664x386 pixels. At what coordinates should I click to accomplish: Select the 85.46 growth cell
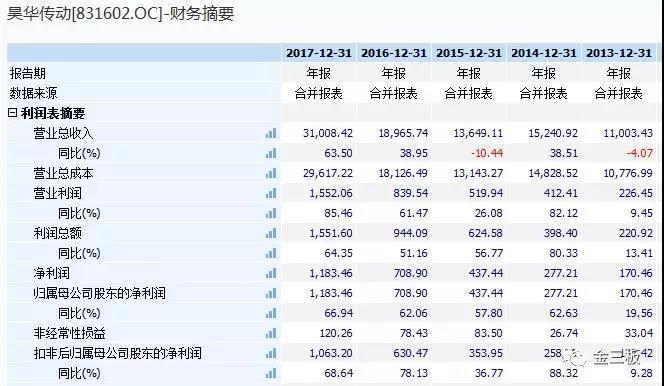point(338,213)
